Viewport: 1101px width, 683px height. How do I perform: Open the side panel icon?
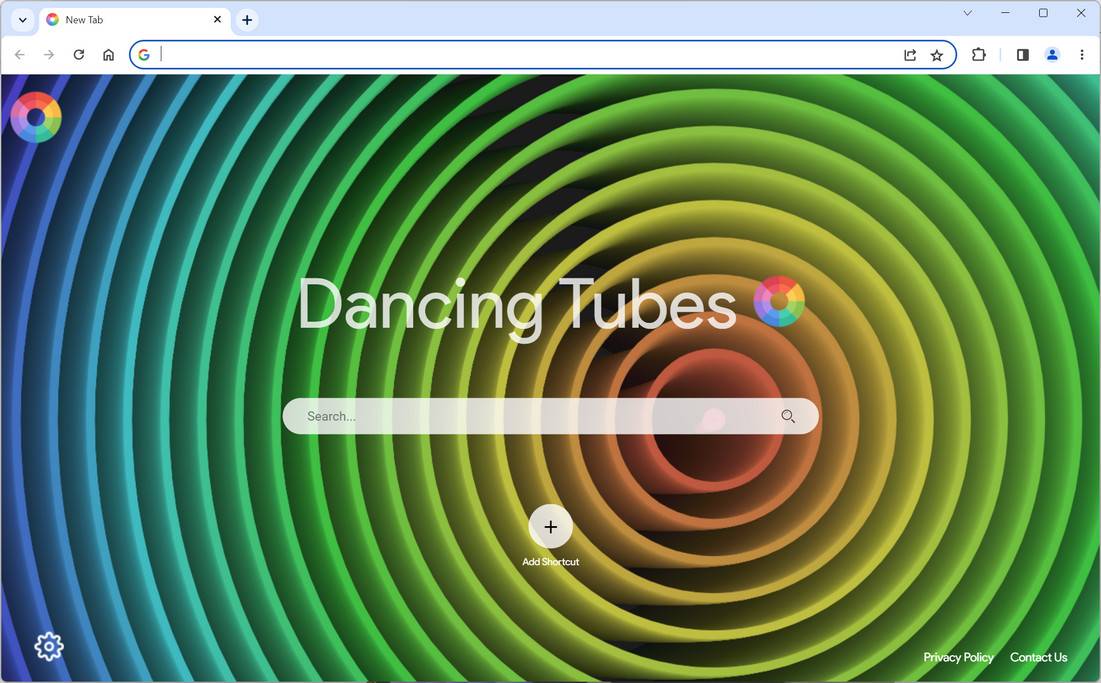pyautogui.click(x=1022, y=55)
